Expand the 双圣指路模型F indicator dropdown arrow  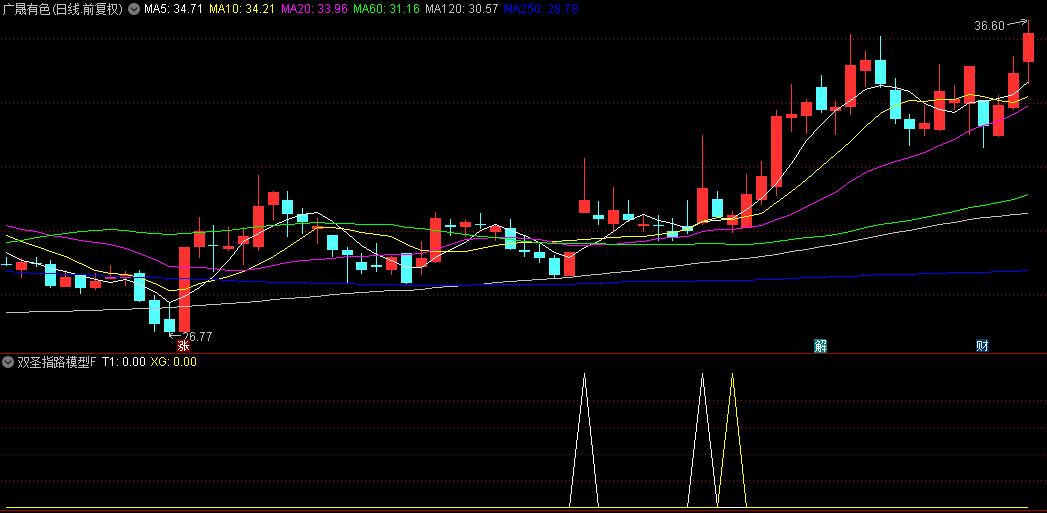(x=8, y=362)
